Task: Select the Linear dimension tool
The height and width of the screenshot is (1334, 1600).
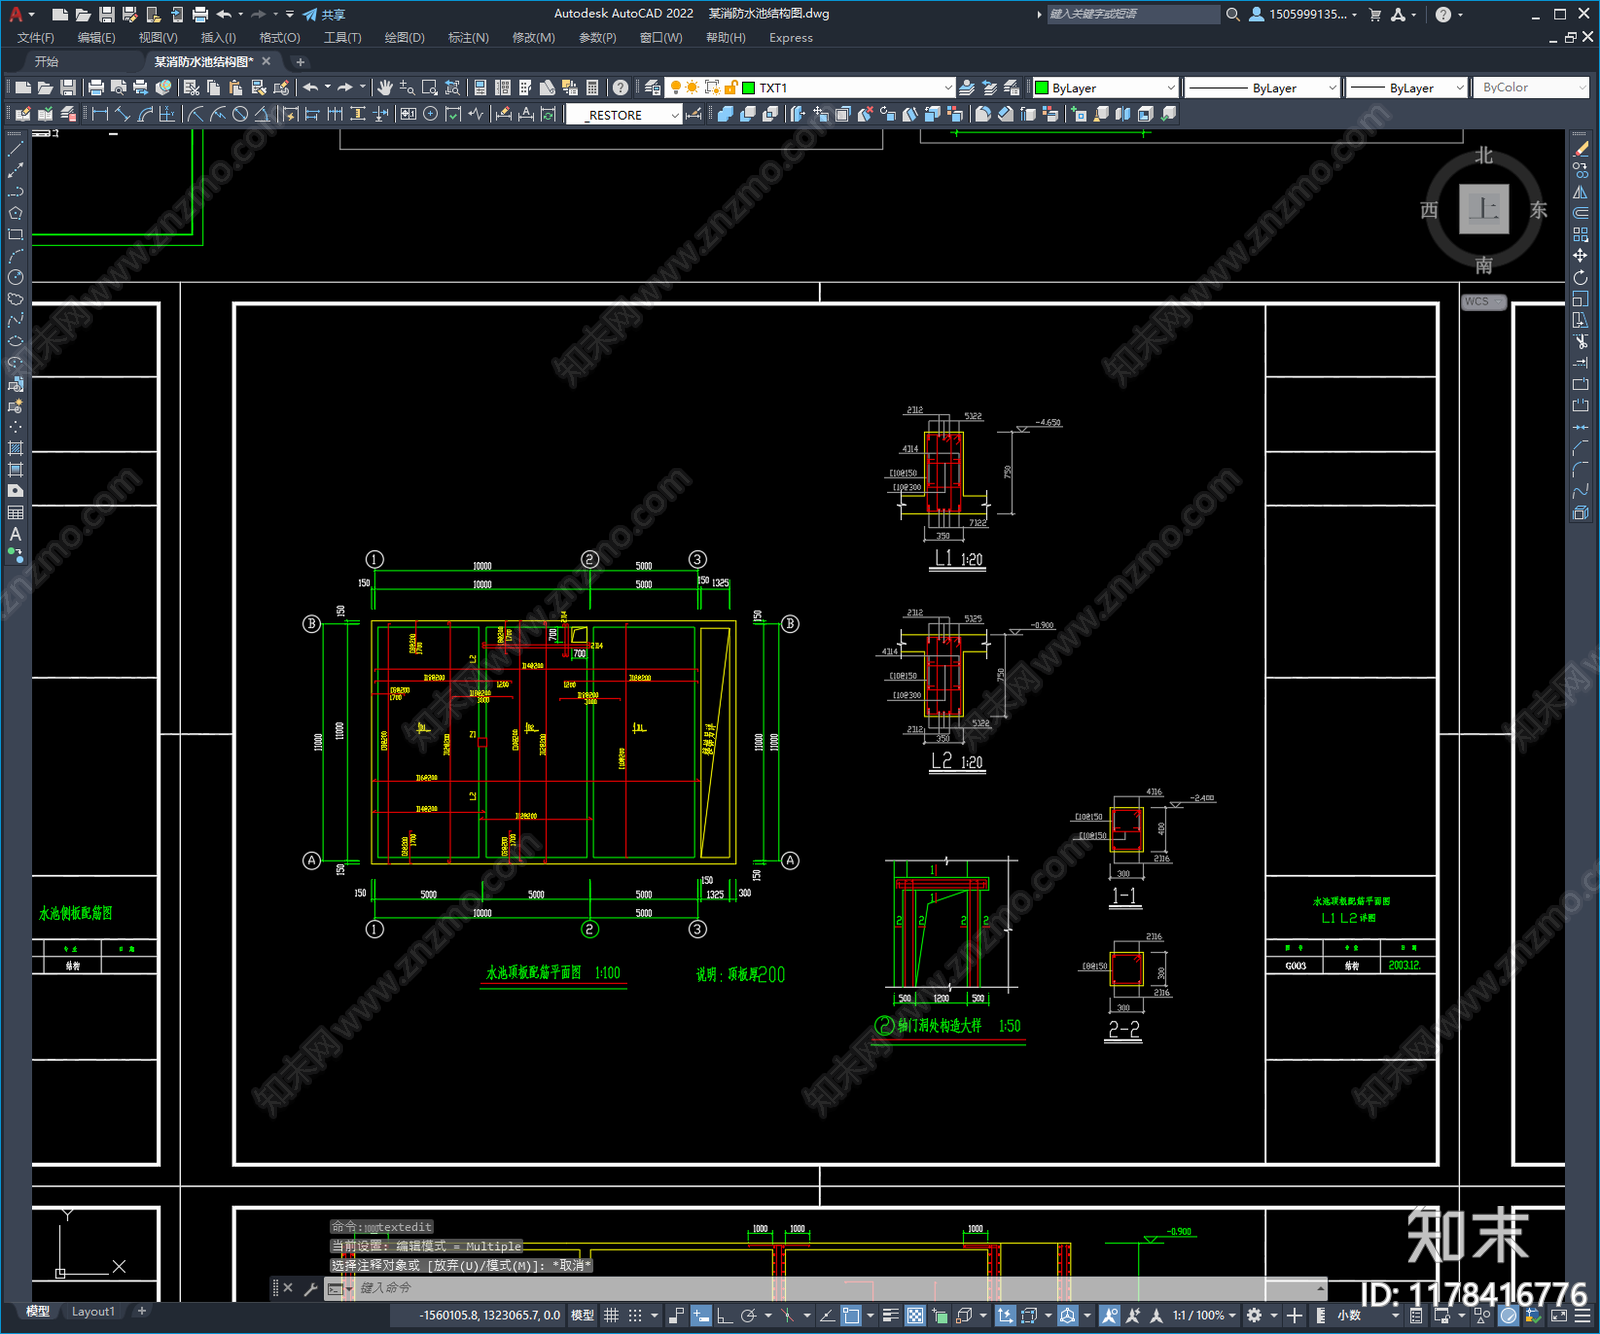Action: click(100, 114)
